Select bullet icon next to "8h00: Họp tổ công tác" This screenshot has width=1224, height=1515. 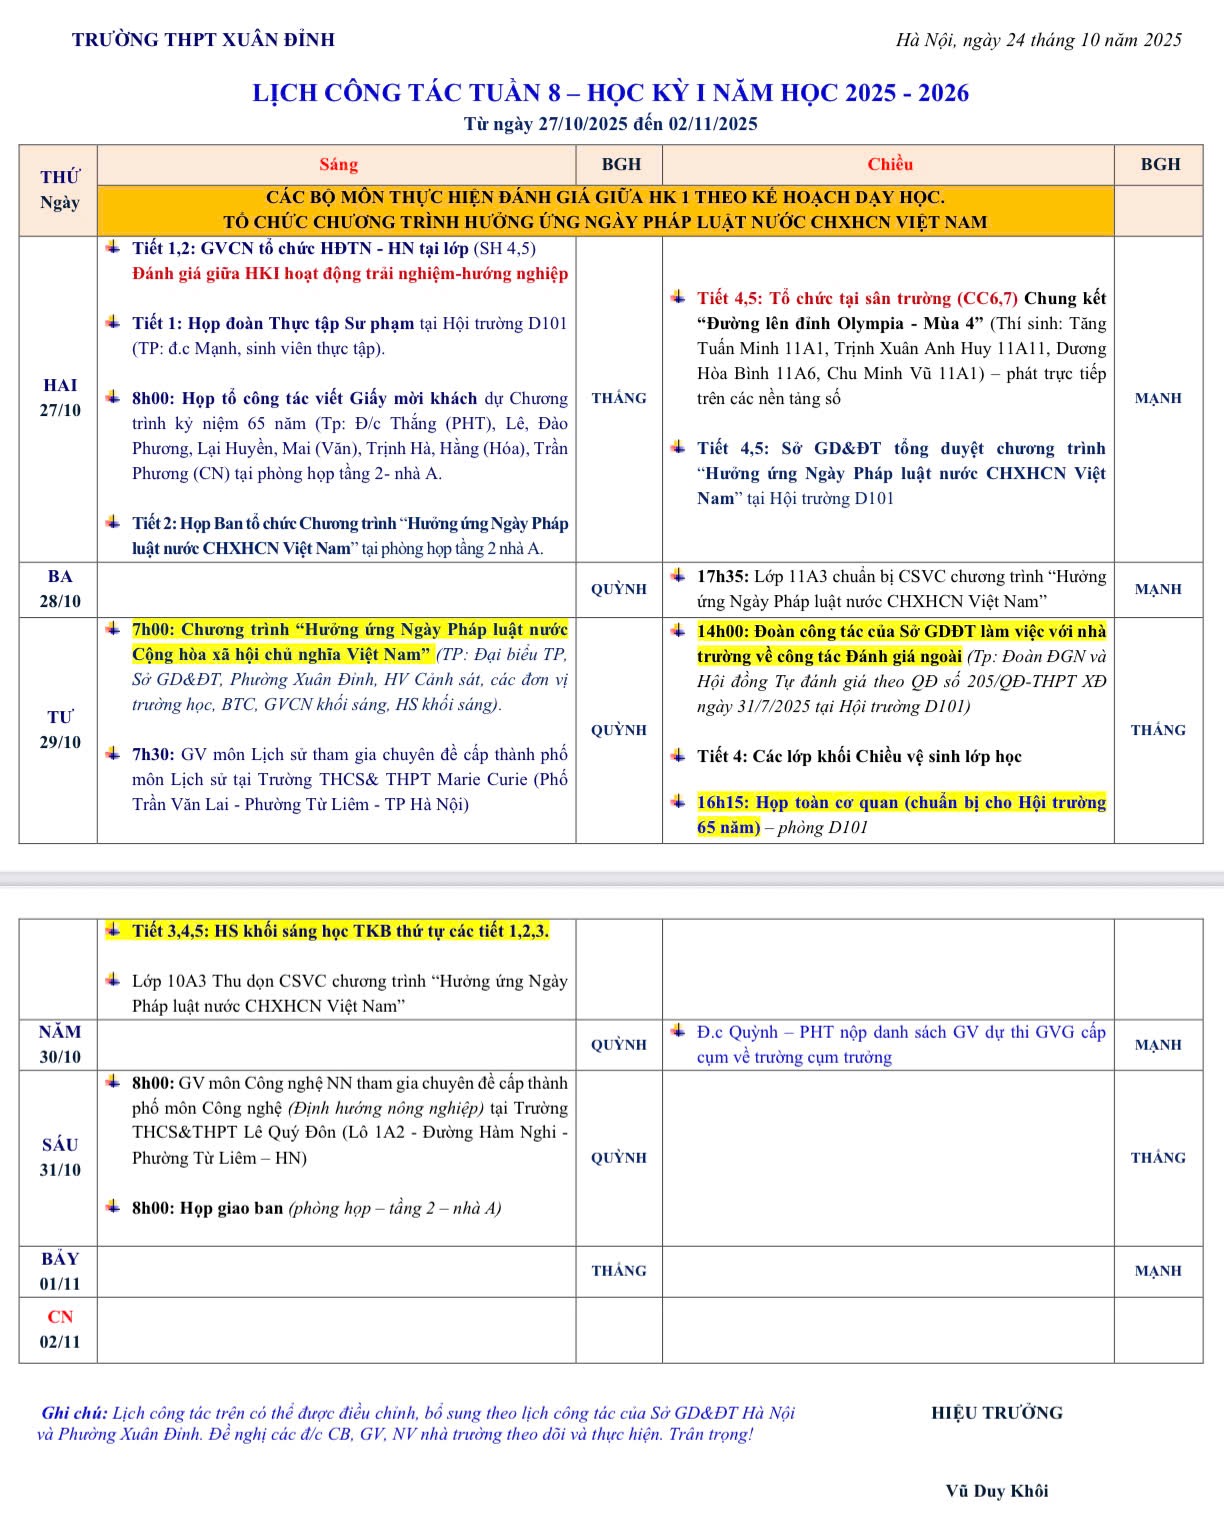[x=113, y=397]
